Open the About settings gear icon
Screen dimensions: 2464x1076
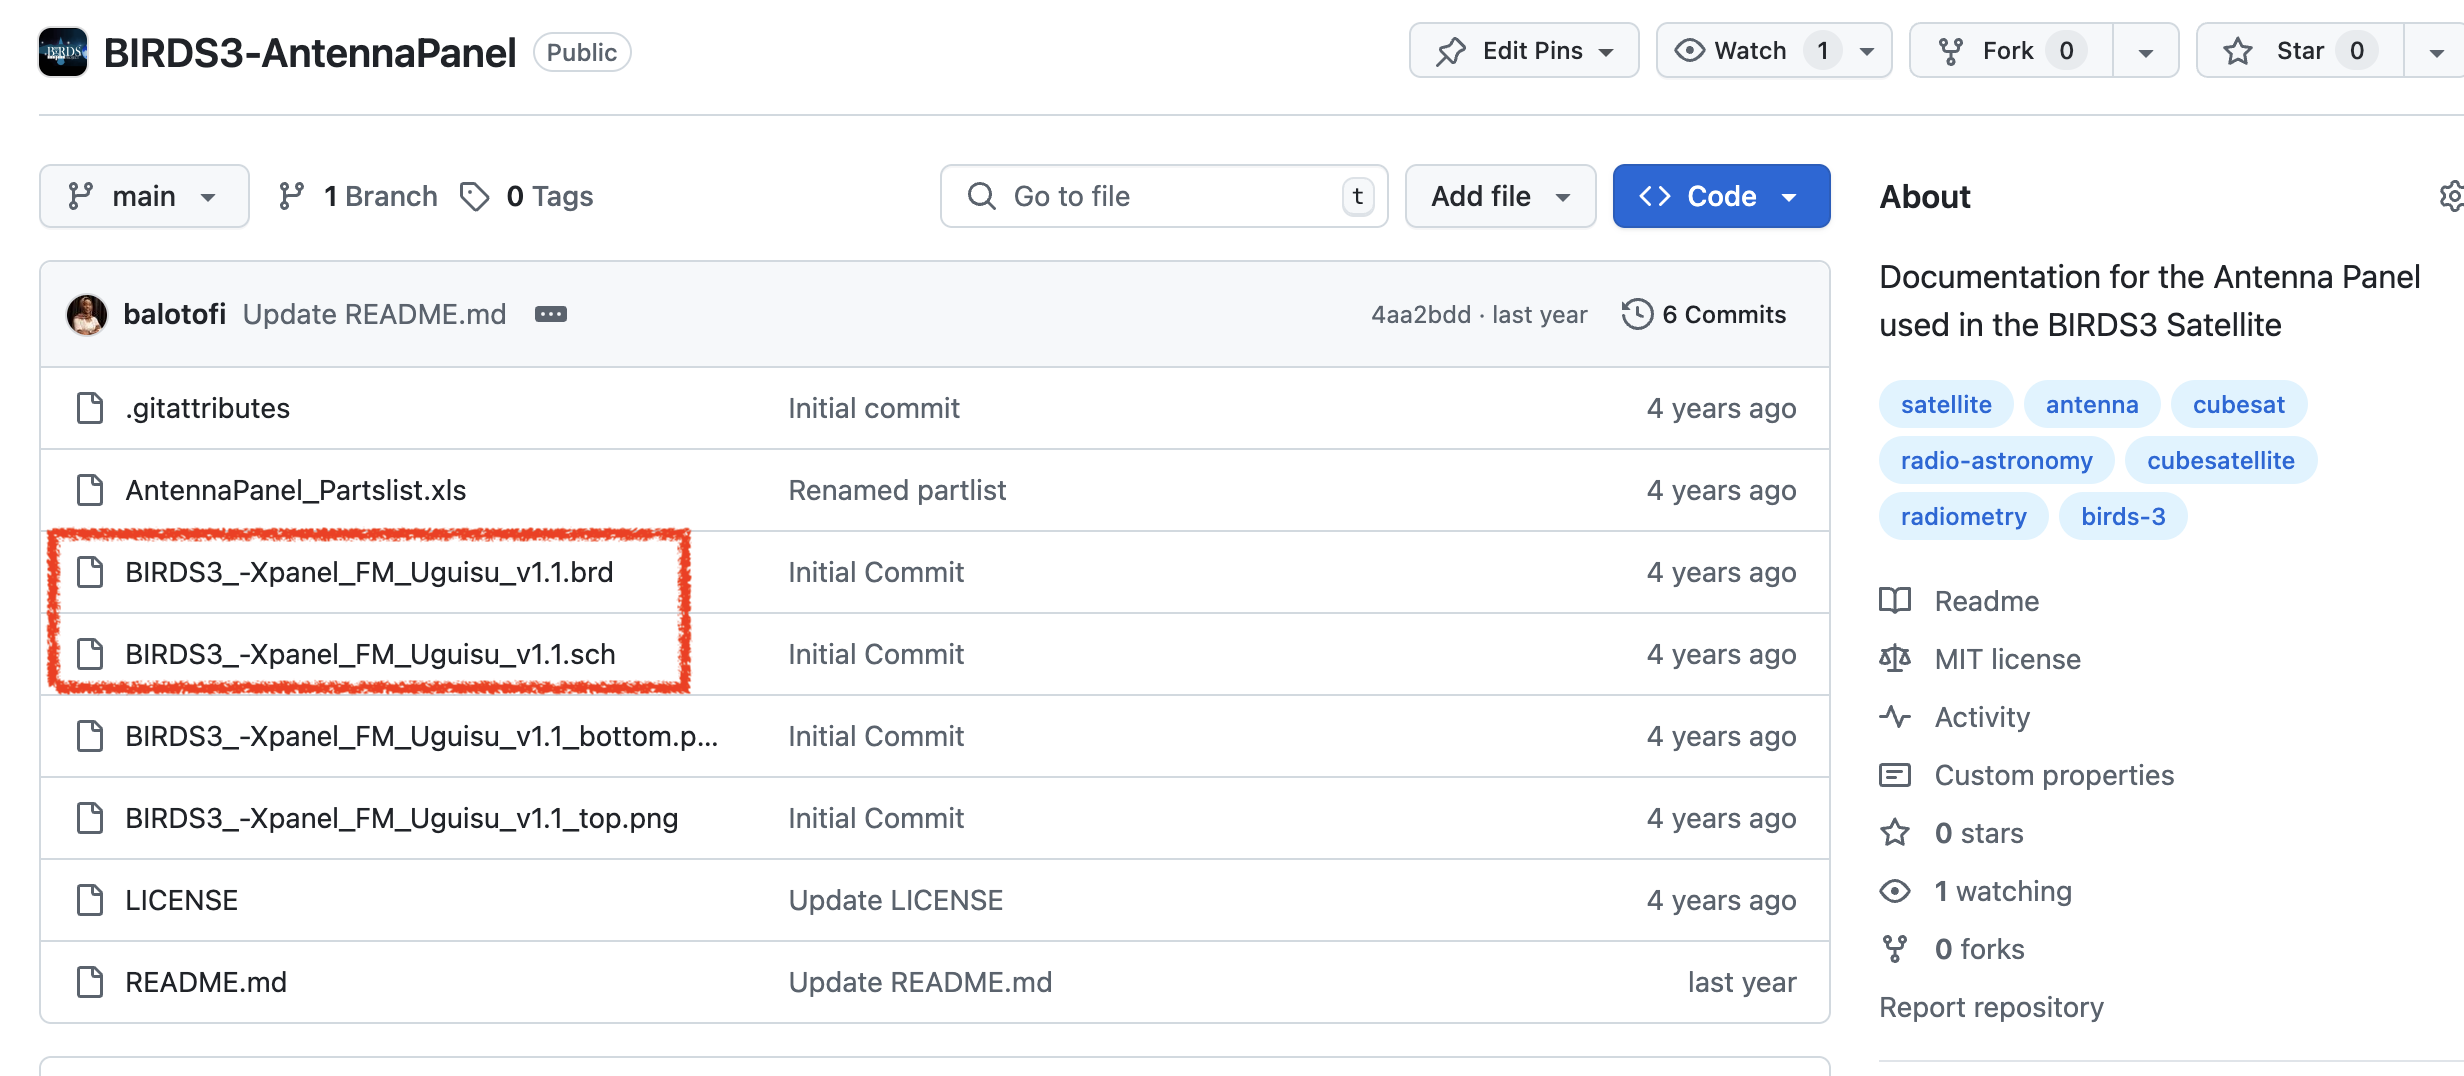coord(2452,196)
